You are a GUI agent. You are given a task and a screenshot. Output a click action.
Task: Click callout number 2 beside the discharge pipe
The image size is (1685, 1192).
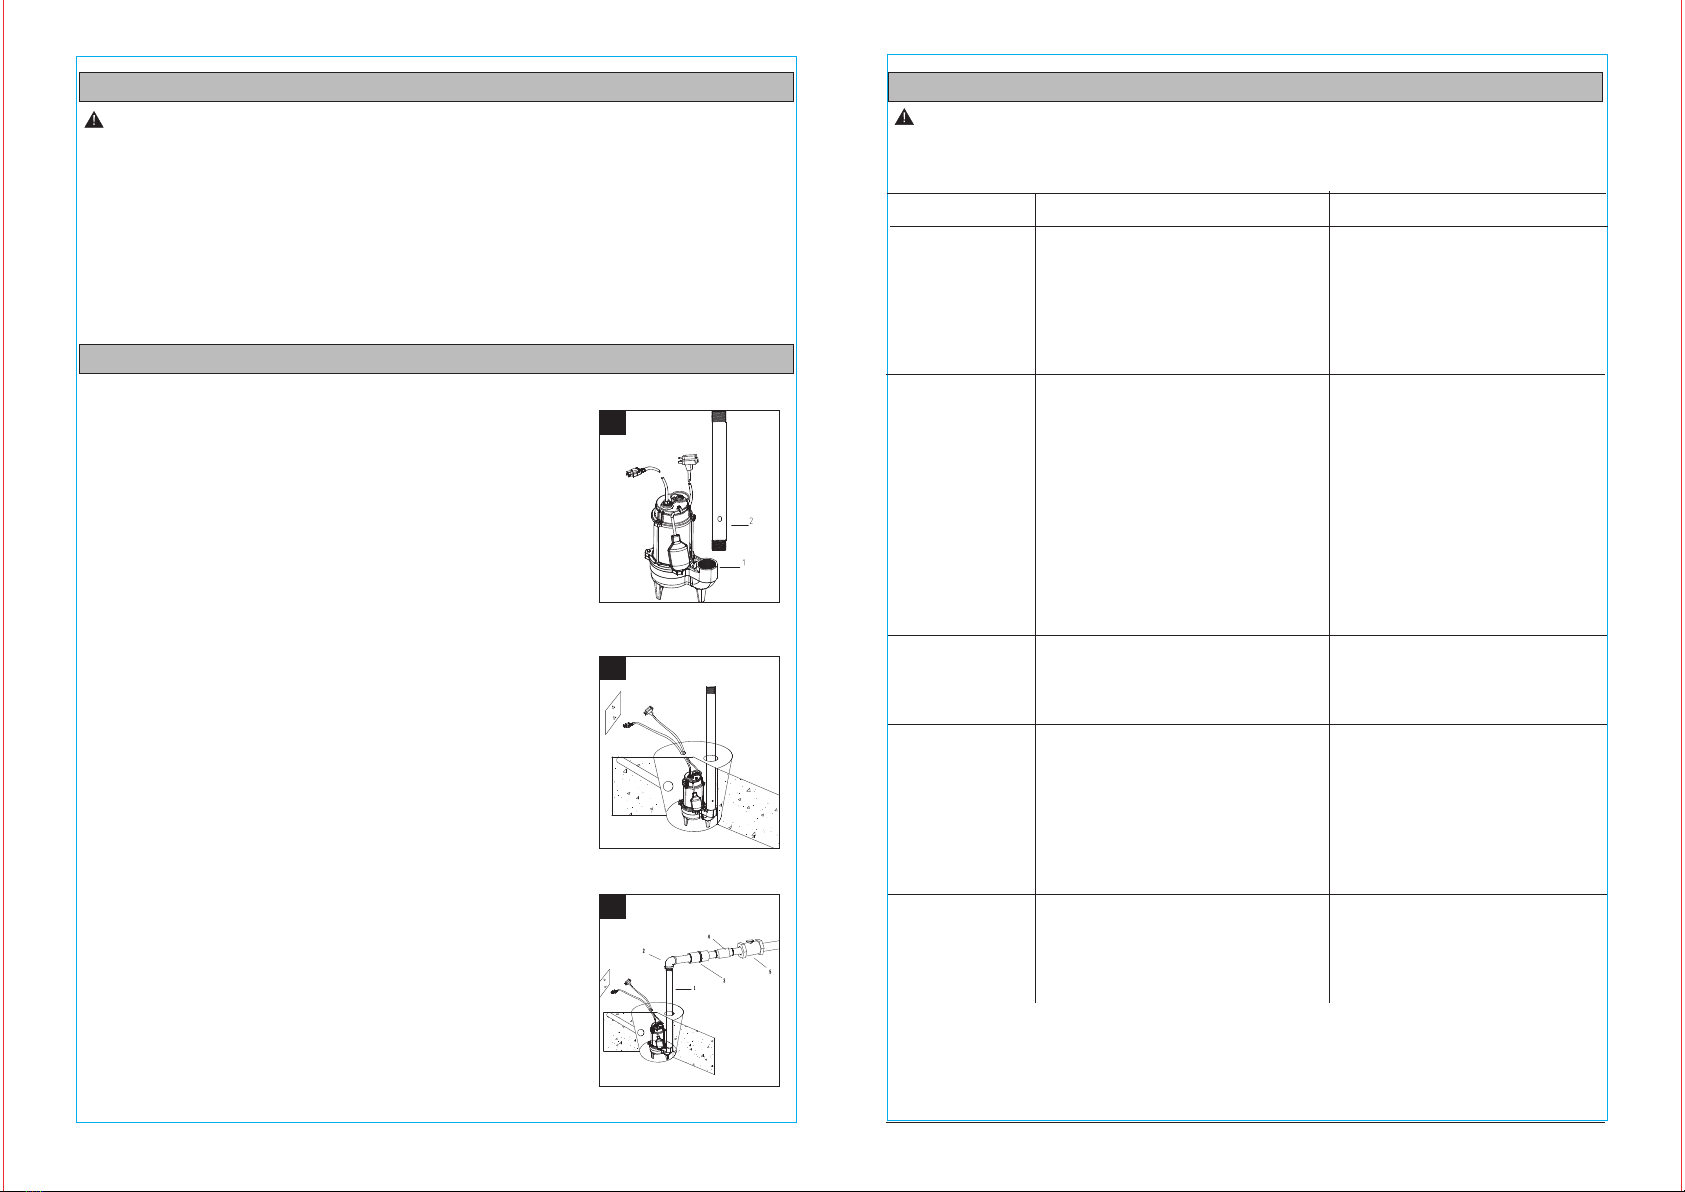pos(750,521)
